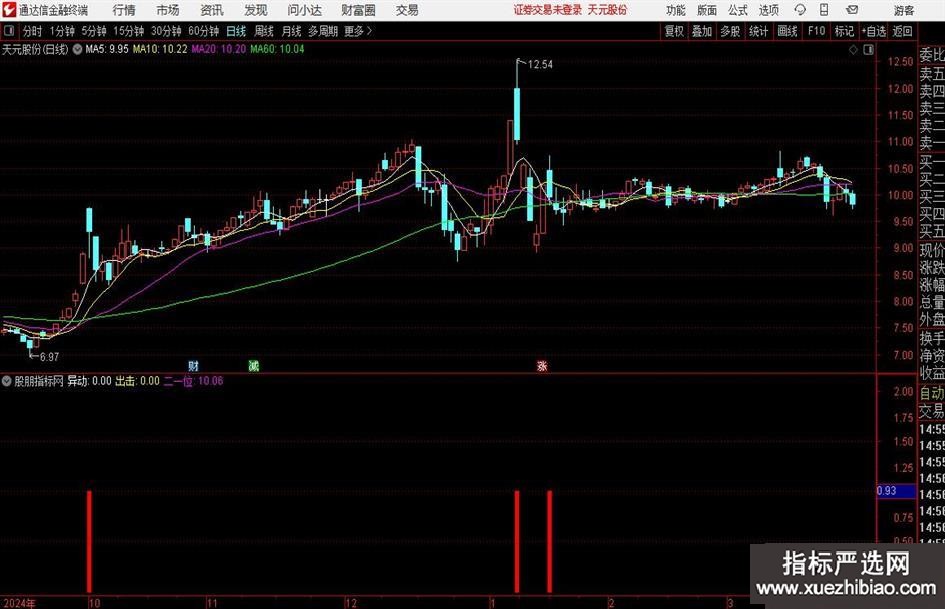Switch to the 1分钟 period tab
Screen dimensions: 945x609
62,31
